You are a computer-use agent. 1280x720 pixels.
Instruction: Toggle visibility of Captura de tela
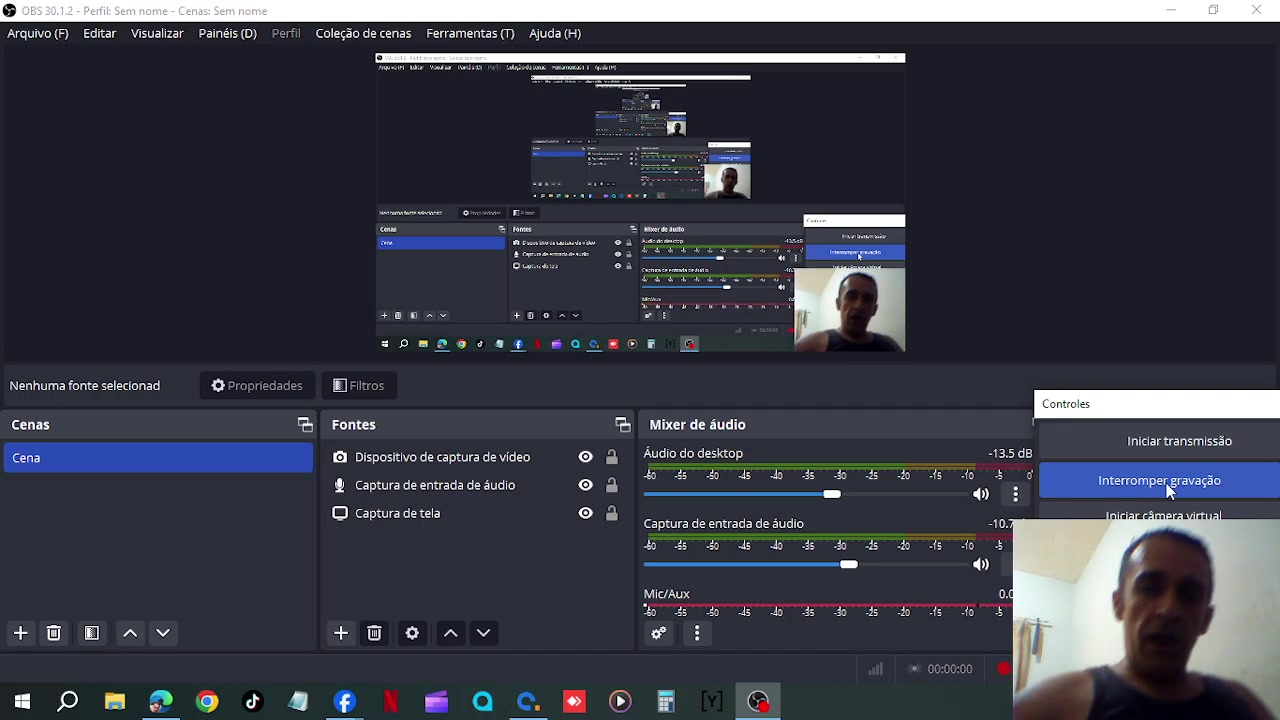[585, 513]
